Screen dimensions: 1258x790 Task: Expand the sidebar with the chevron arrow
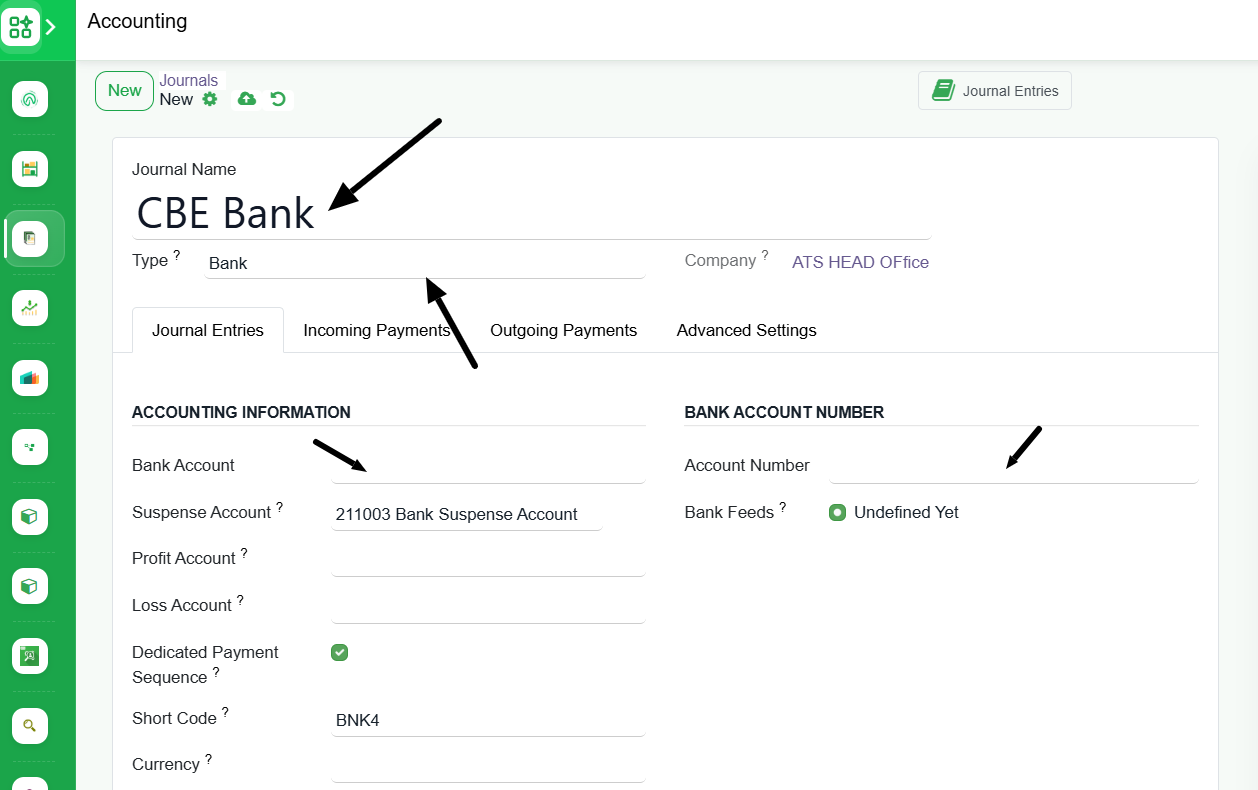pyautogui.click(x=52, y=27)
